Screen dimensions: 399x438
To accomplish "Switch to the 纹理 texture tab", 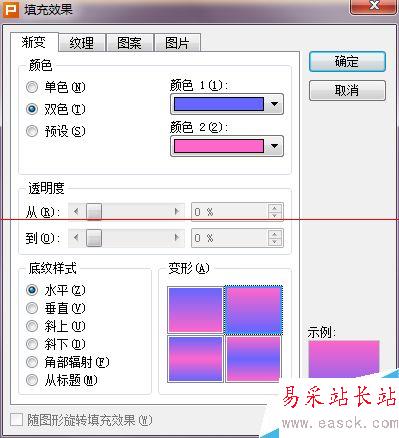I will click(82, 43).
